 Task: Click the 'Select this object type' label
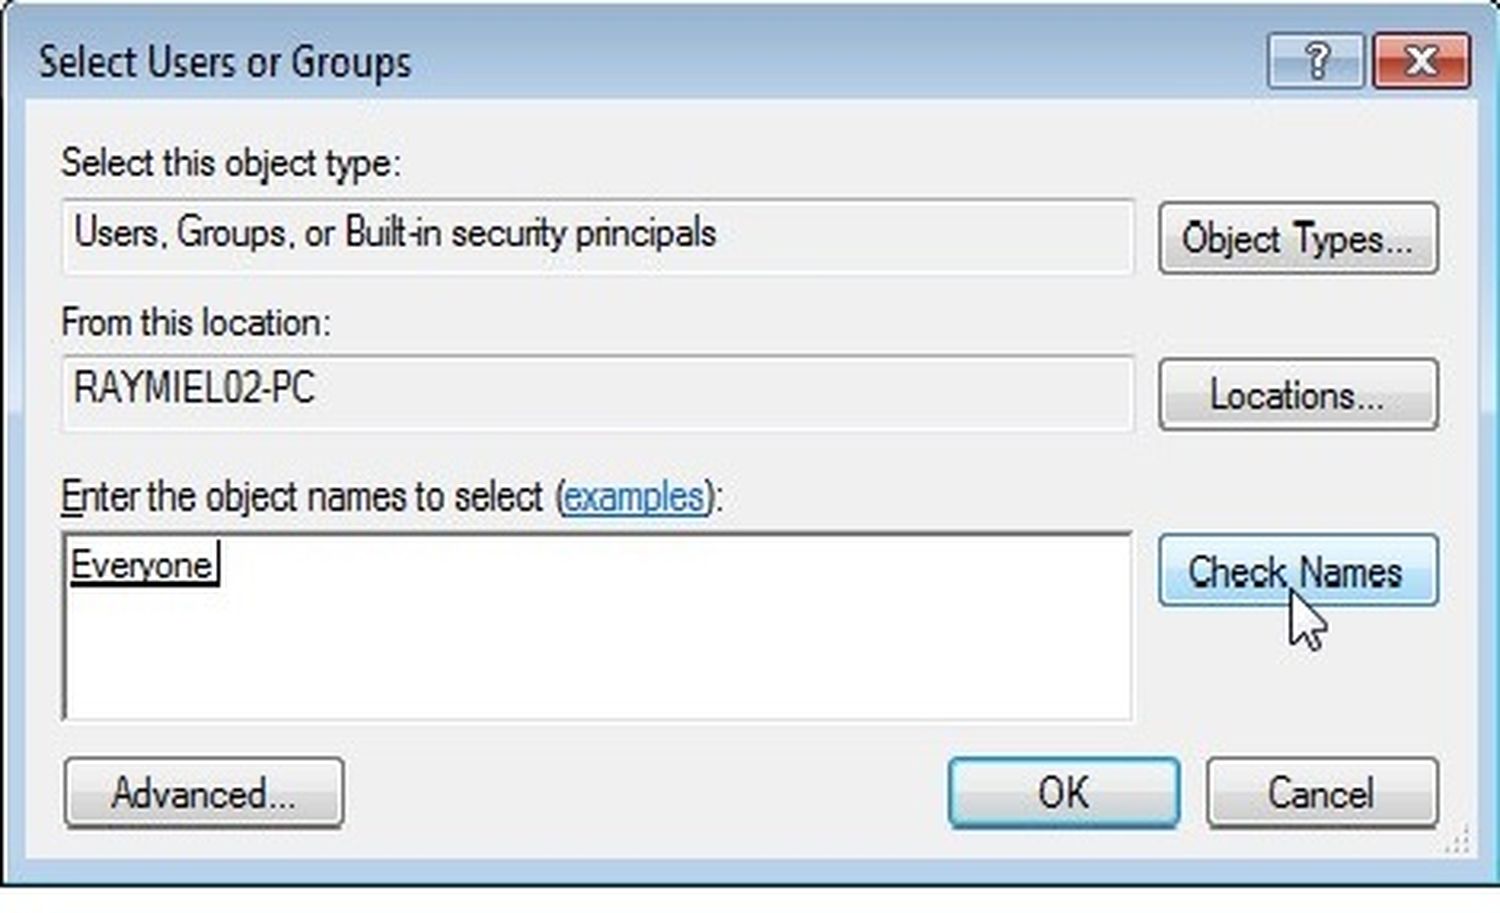click(x=231, y=162)
